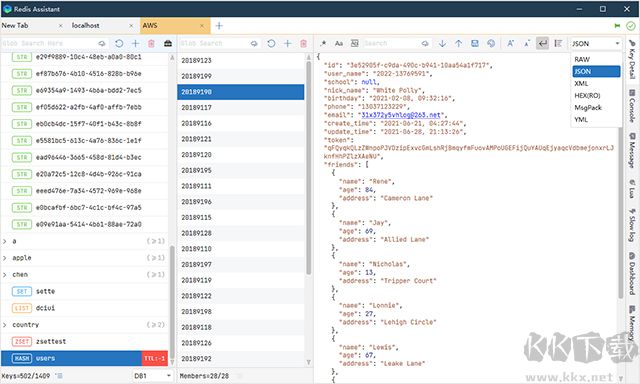Open the toolbox icon beside key trash
This screenshot has width=640, height=384.
click(168, 43)
